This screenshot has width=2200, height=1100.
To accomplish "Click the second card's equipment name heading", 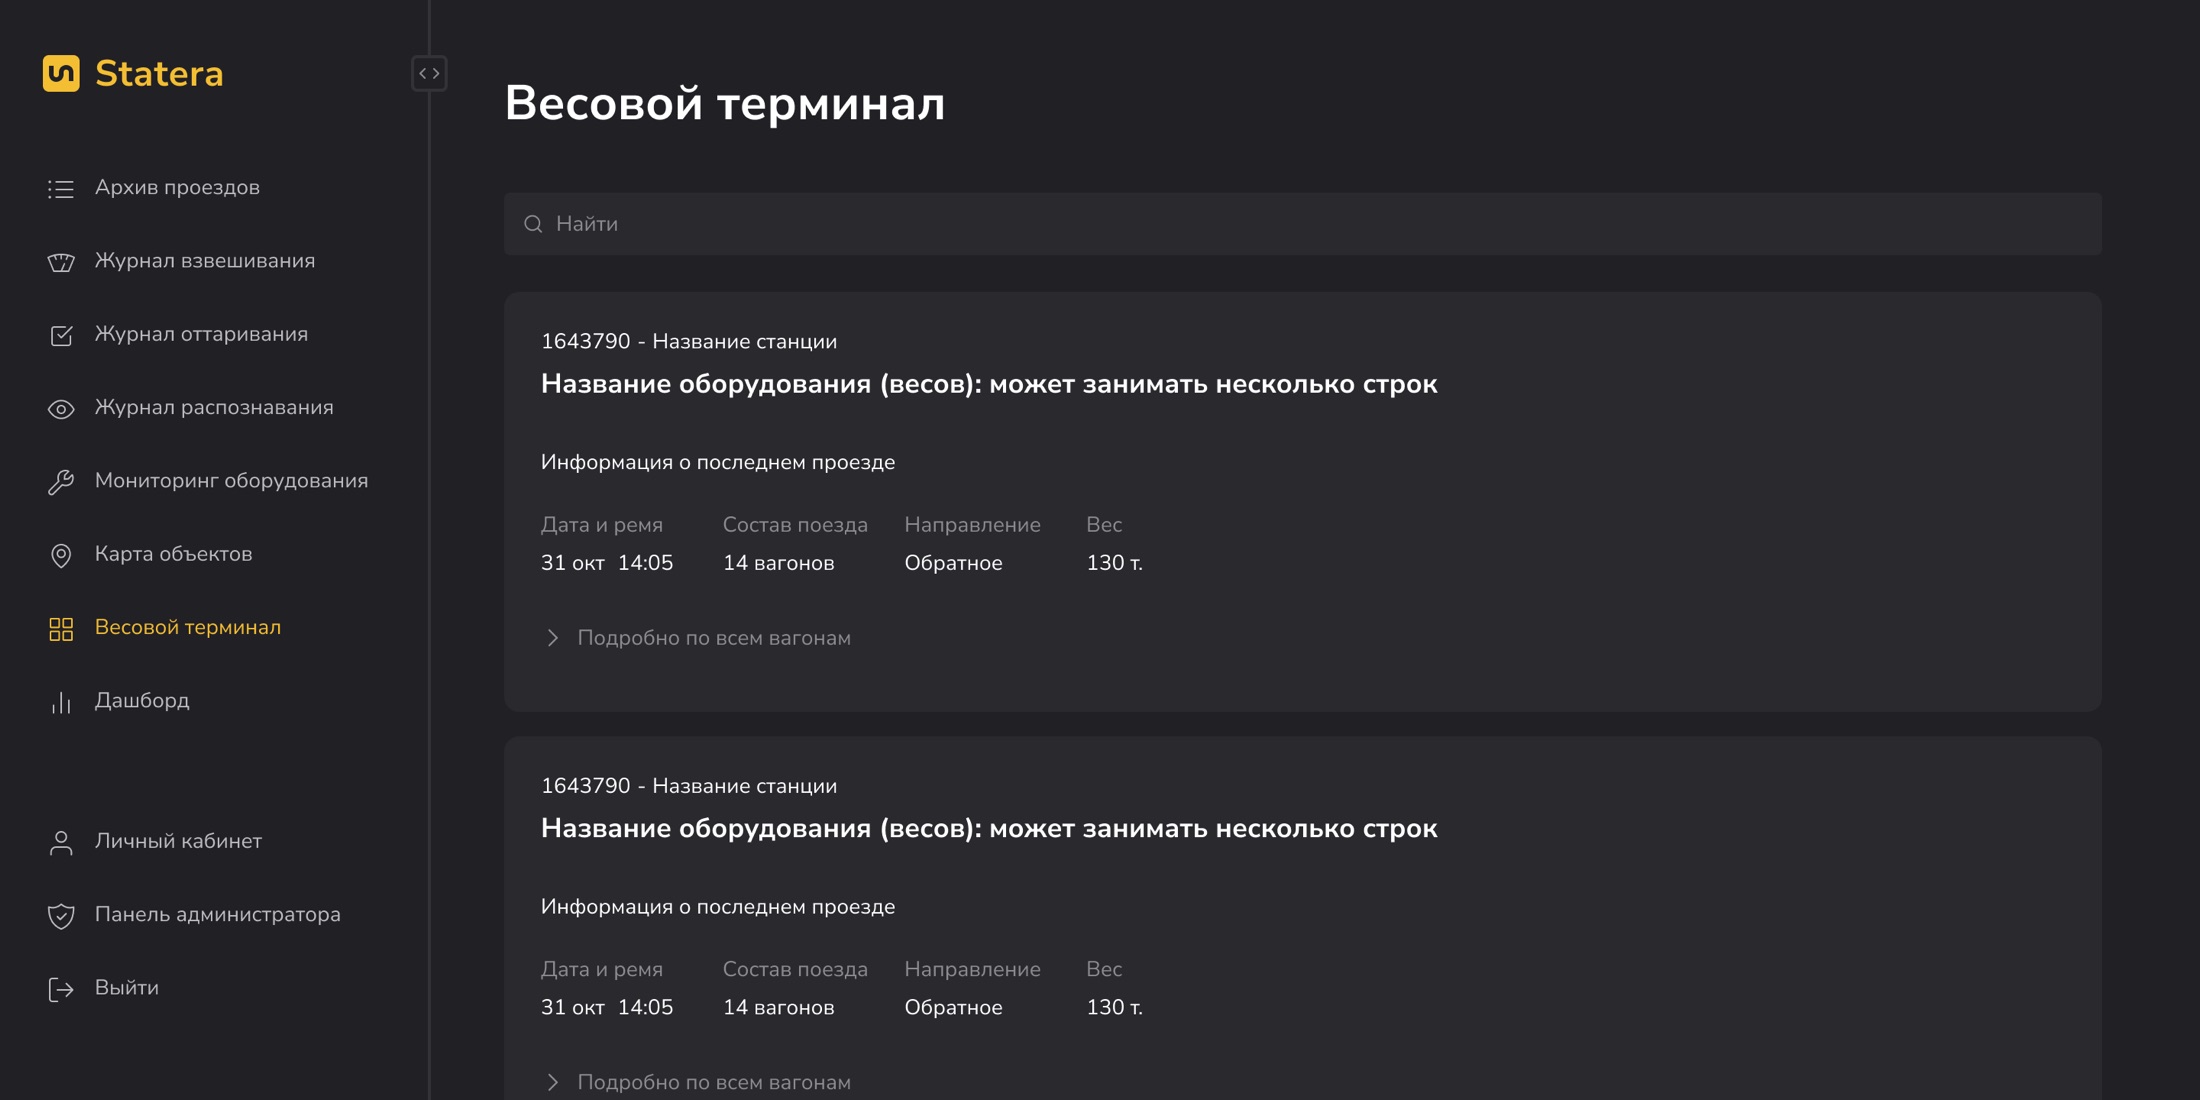I will click(989, 828).
